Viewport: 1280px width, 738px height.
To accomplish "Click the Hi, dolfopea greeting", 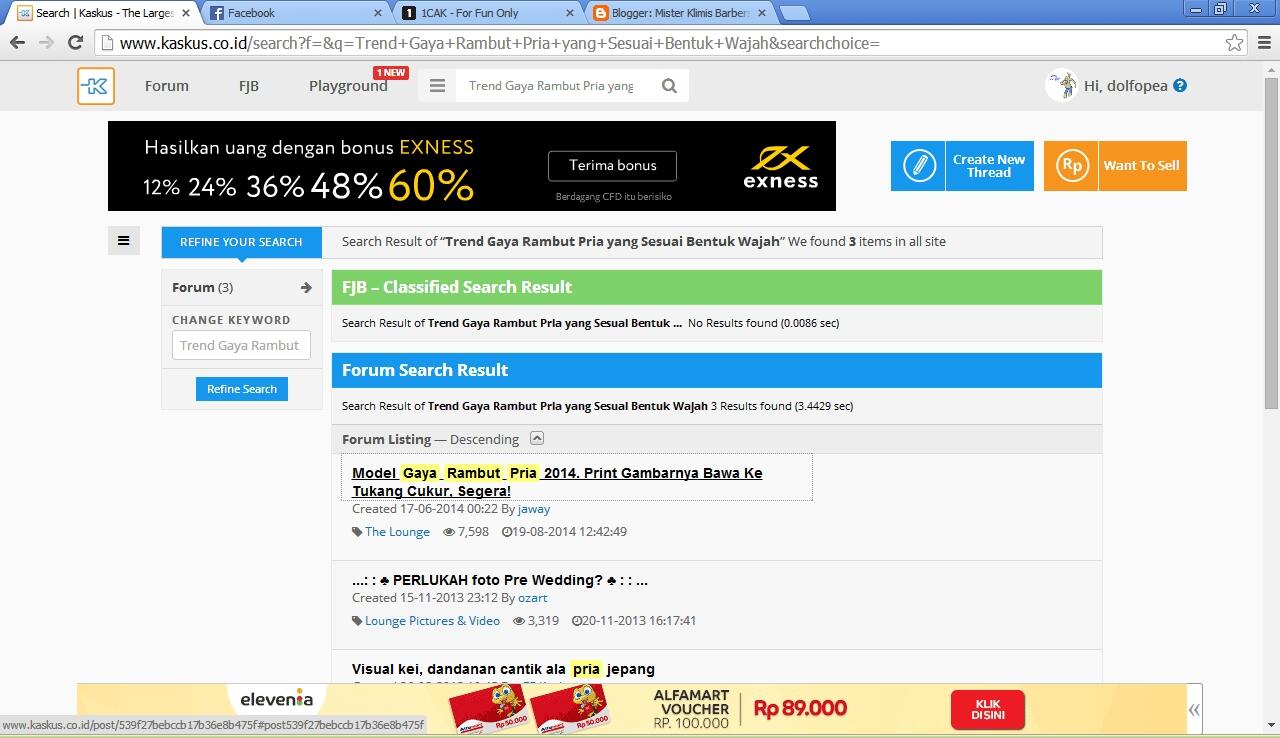I will [x=1126, y=86].
